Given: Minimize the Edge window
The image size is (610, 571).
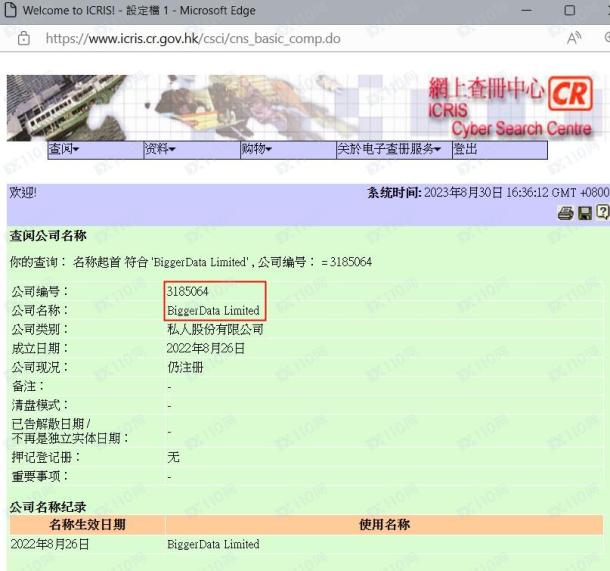Looking at the screenshot, I should [526, 11].
